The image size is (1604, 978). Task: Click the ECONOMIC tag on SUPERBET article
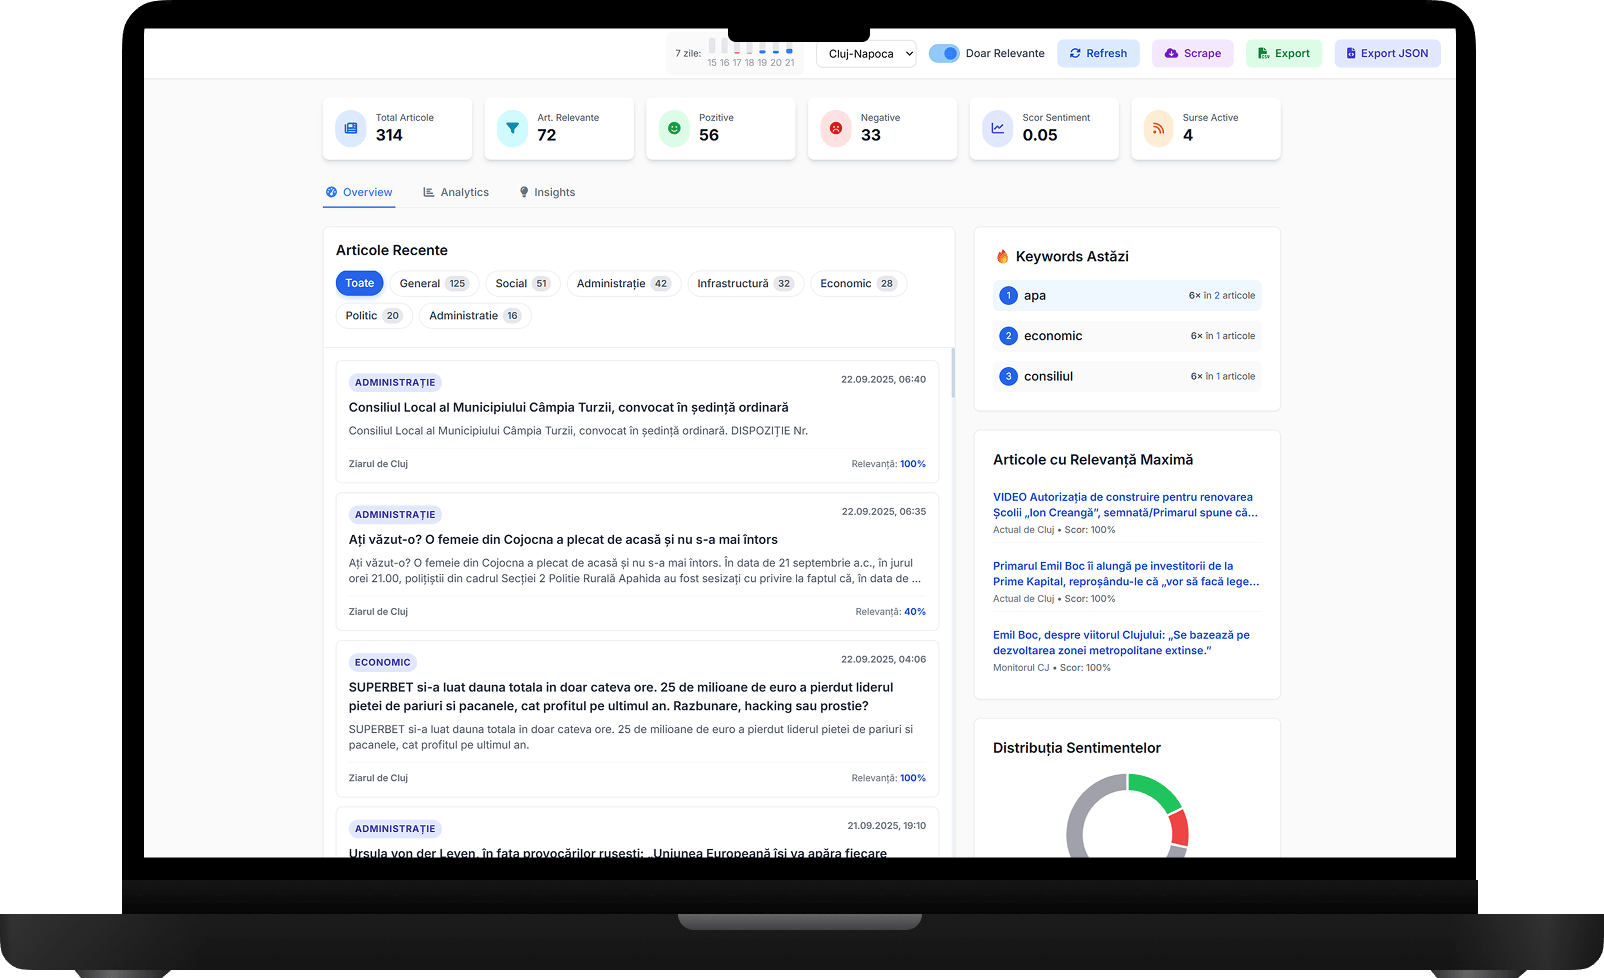[382, 662]
